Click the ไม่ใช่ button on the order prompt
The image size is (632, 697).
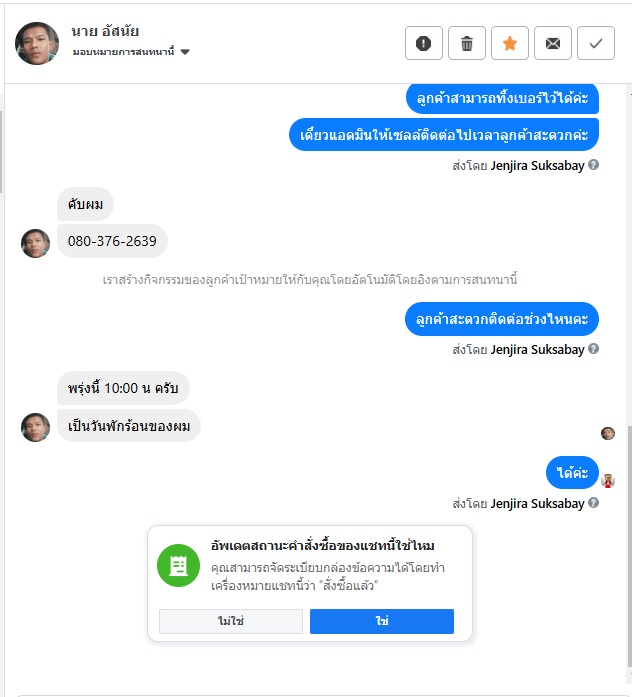click(x=231, y=621)
